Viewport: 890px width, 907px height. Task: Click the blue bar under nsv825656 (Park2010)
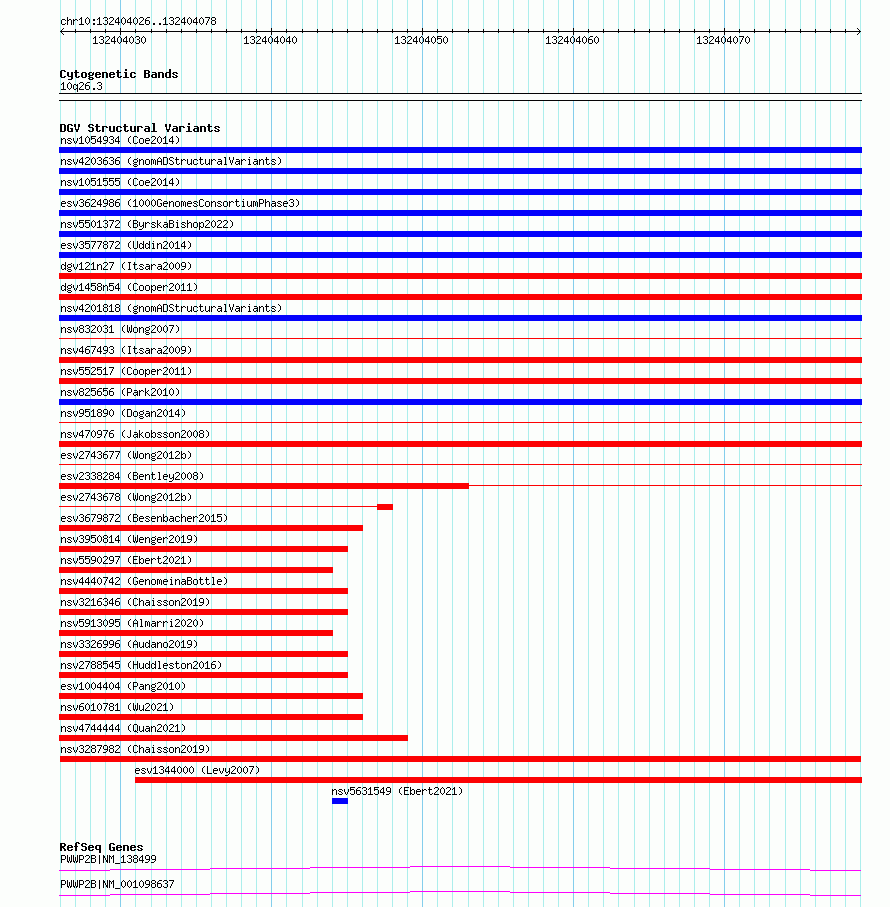tap(460, 402)
